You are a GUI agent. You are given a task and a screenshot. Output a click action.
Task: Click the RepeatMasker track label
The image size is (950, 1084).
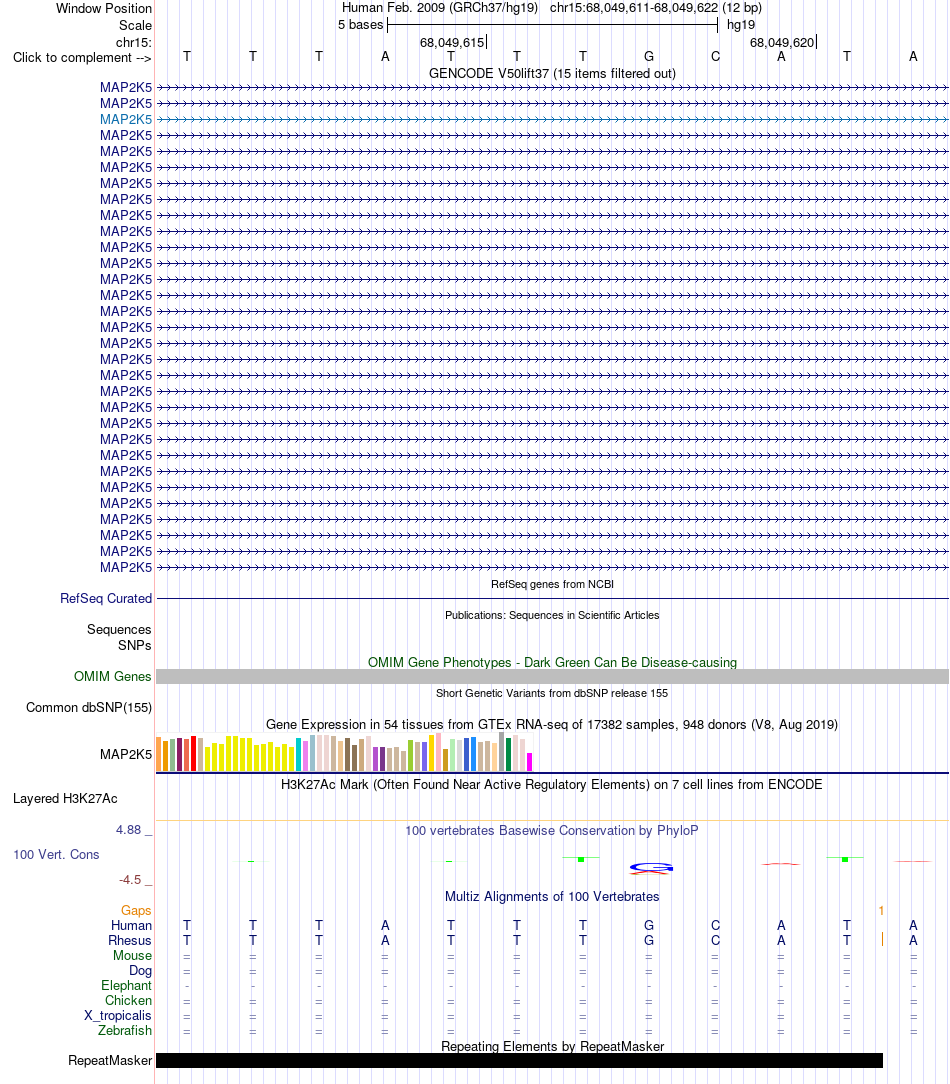click(110, 1061)
